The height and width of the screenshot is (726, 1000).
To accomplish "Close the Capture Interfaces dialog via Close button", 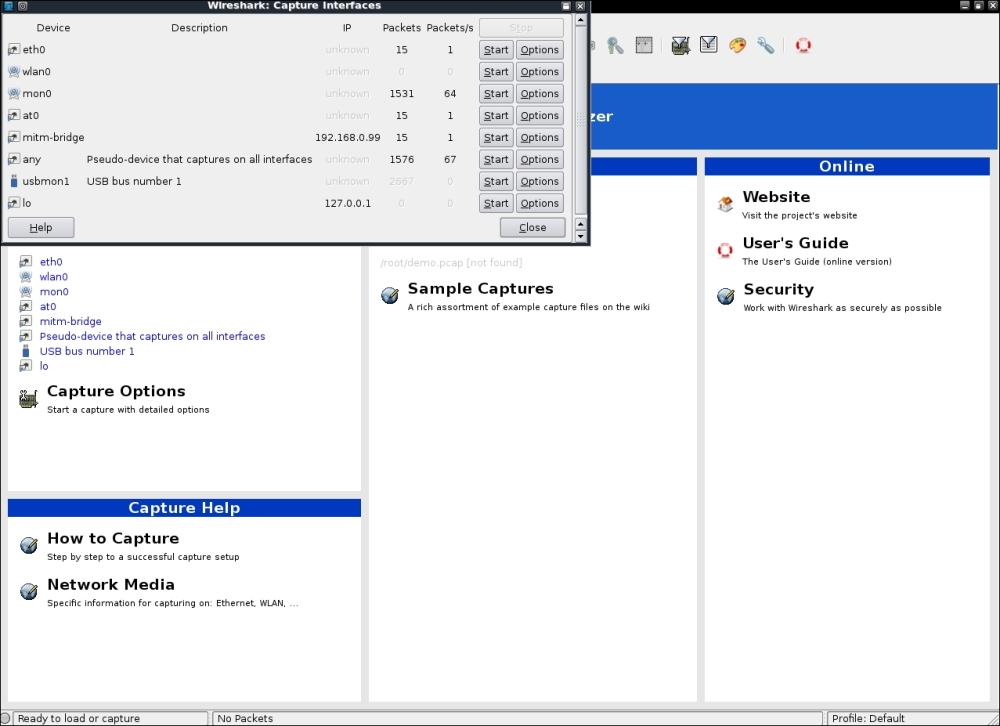I will tap(533, 228).
